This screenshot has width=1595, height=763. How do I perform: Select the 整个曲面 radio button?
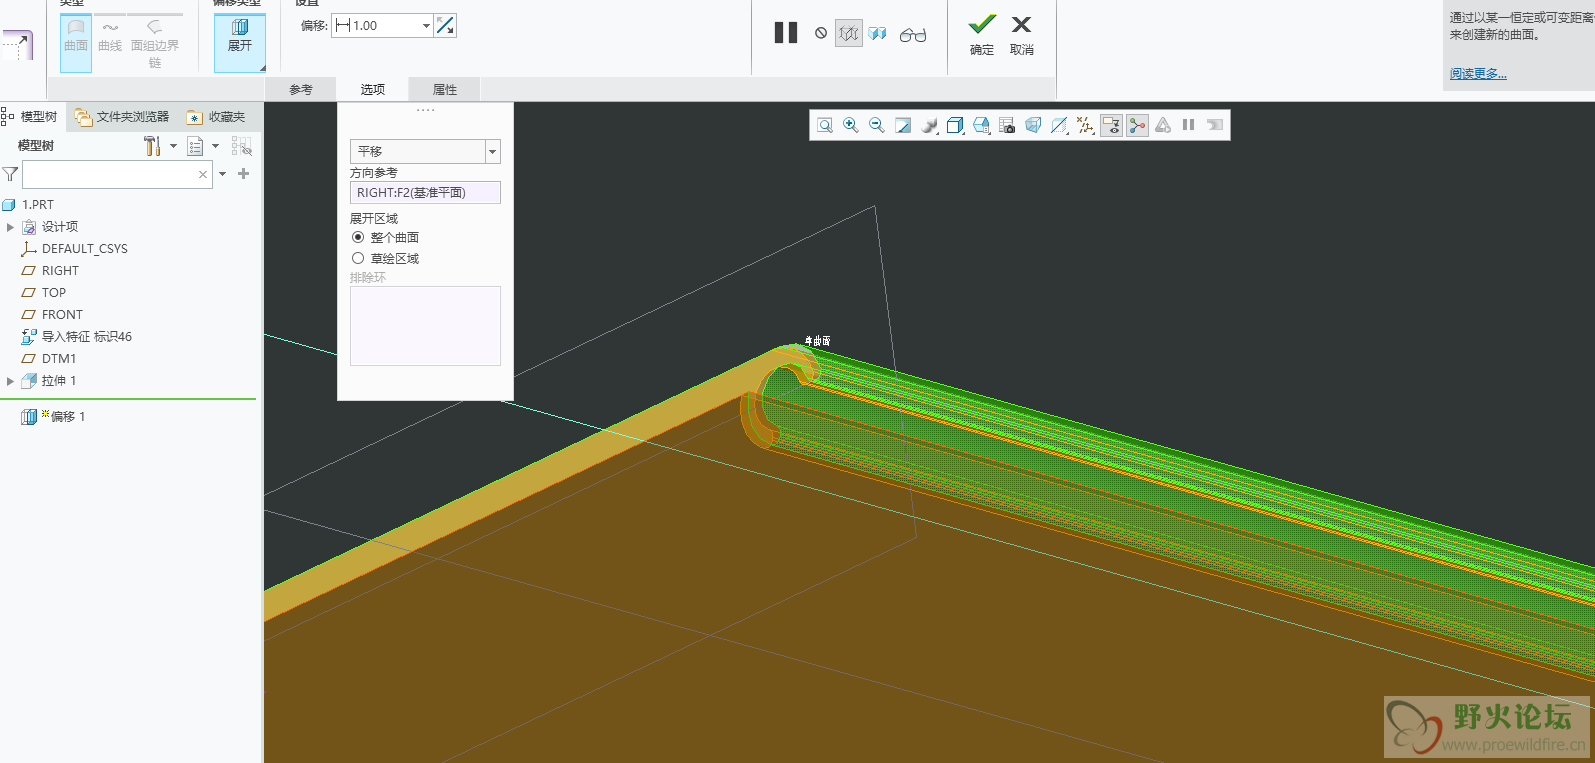tap(358, 237)
